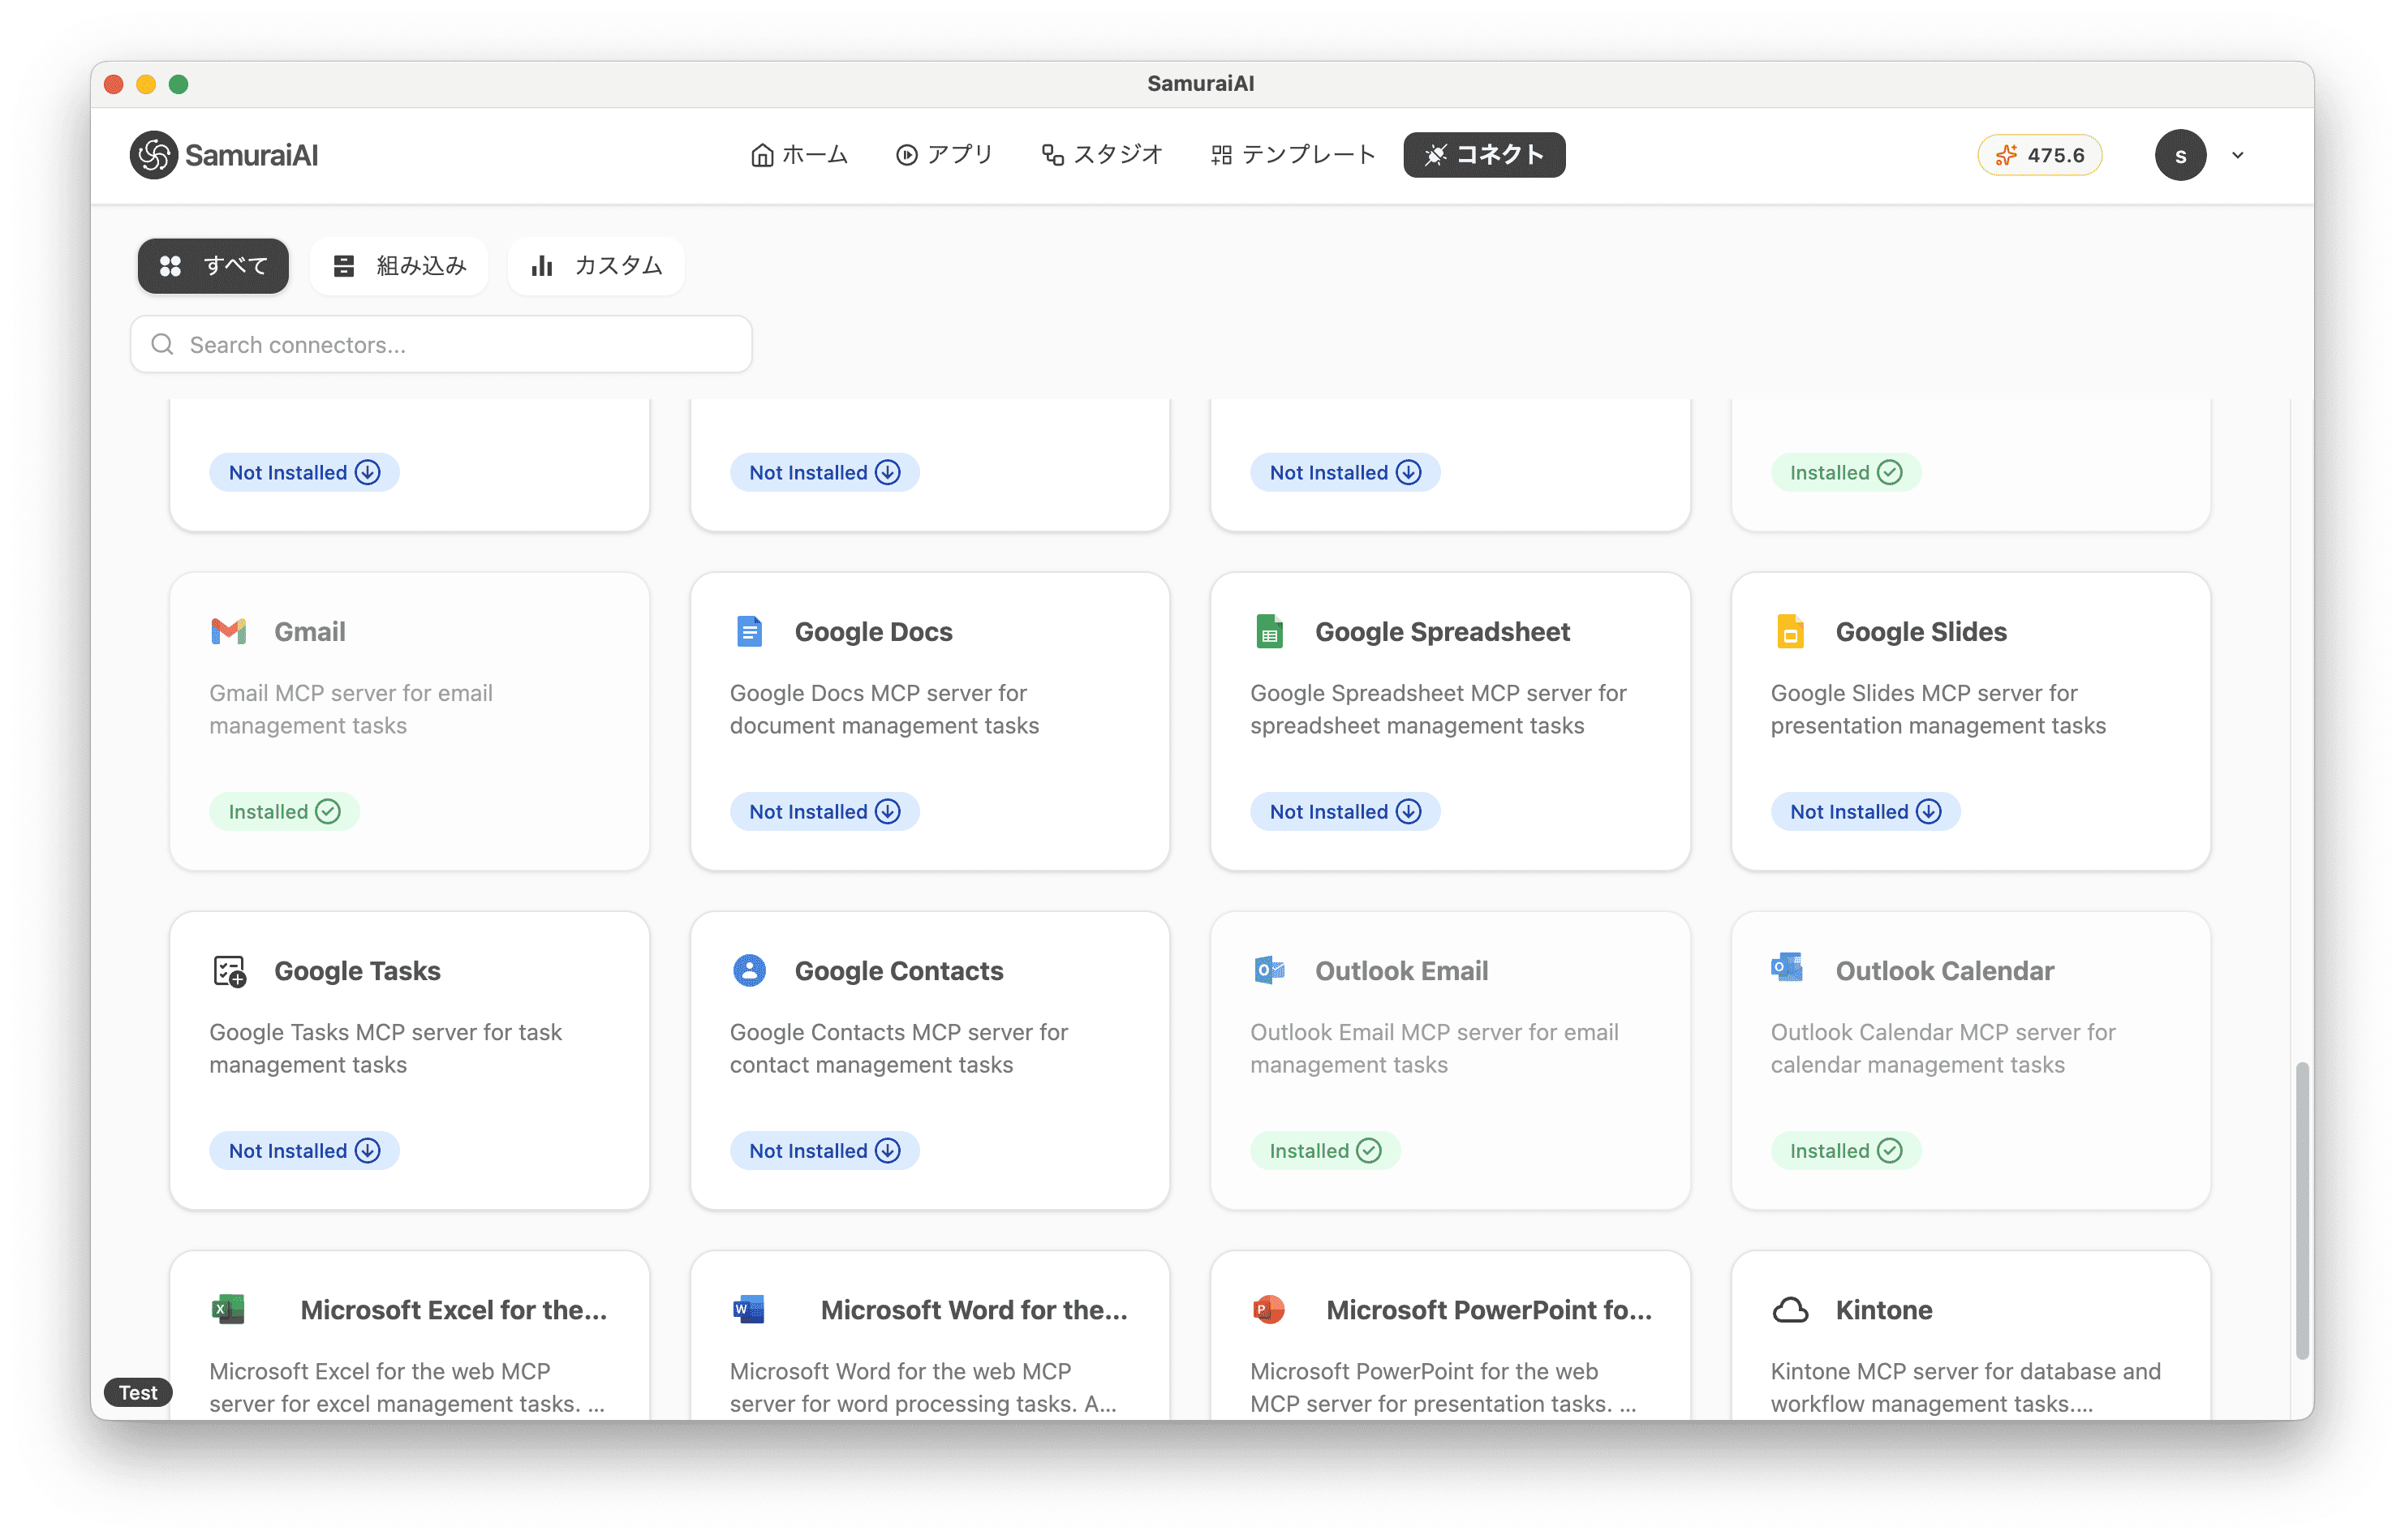
Task: Filter connectors by 組み込み
Action: tap(399, 266)
